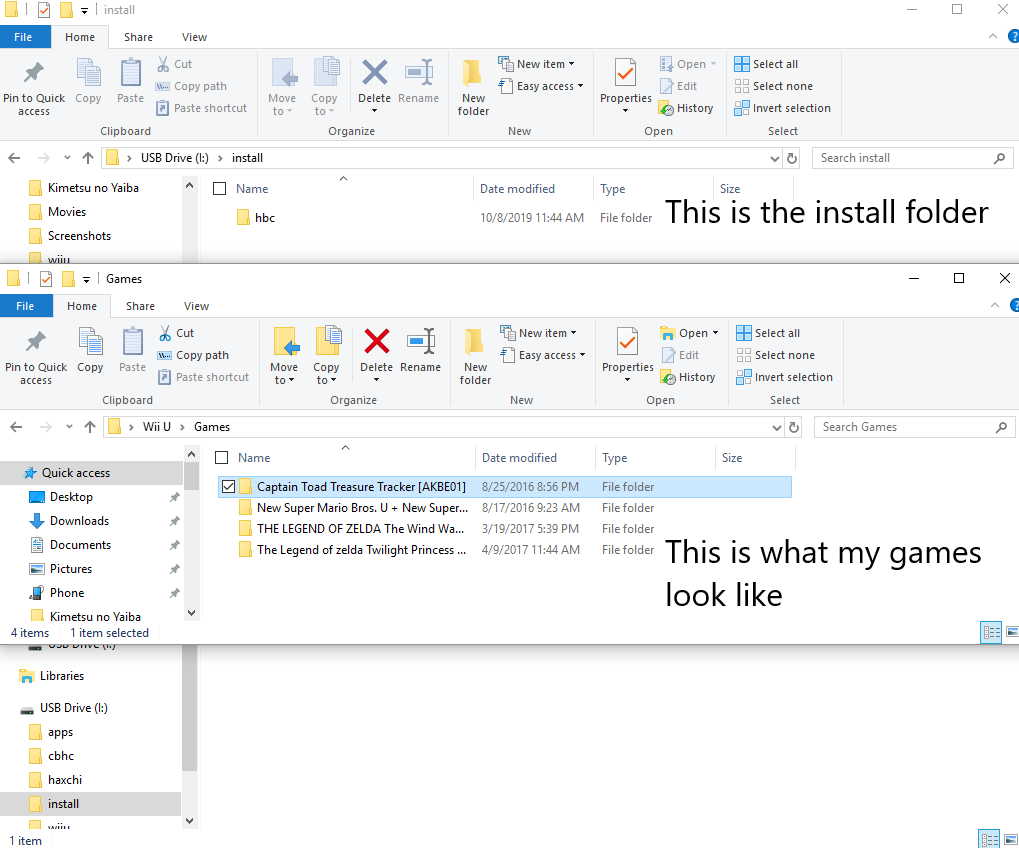The width and height of the screenshot is (1019, 848).
Task: Collapse the ribbon in the Games window
Action: click(x=994, y=305)
